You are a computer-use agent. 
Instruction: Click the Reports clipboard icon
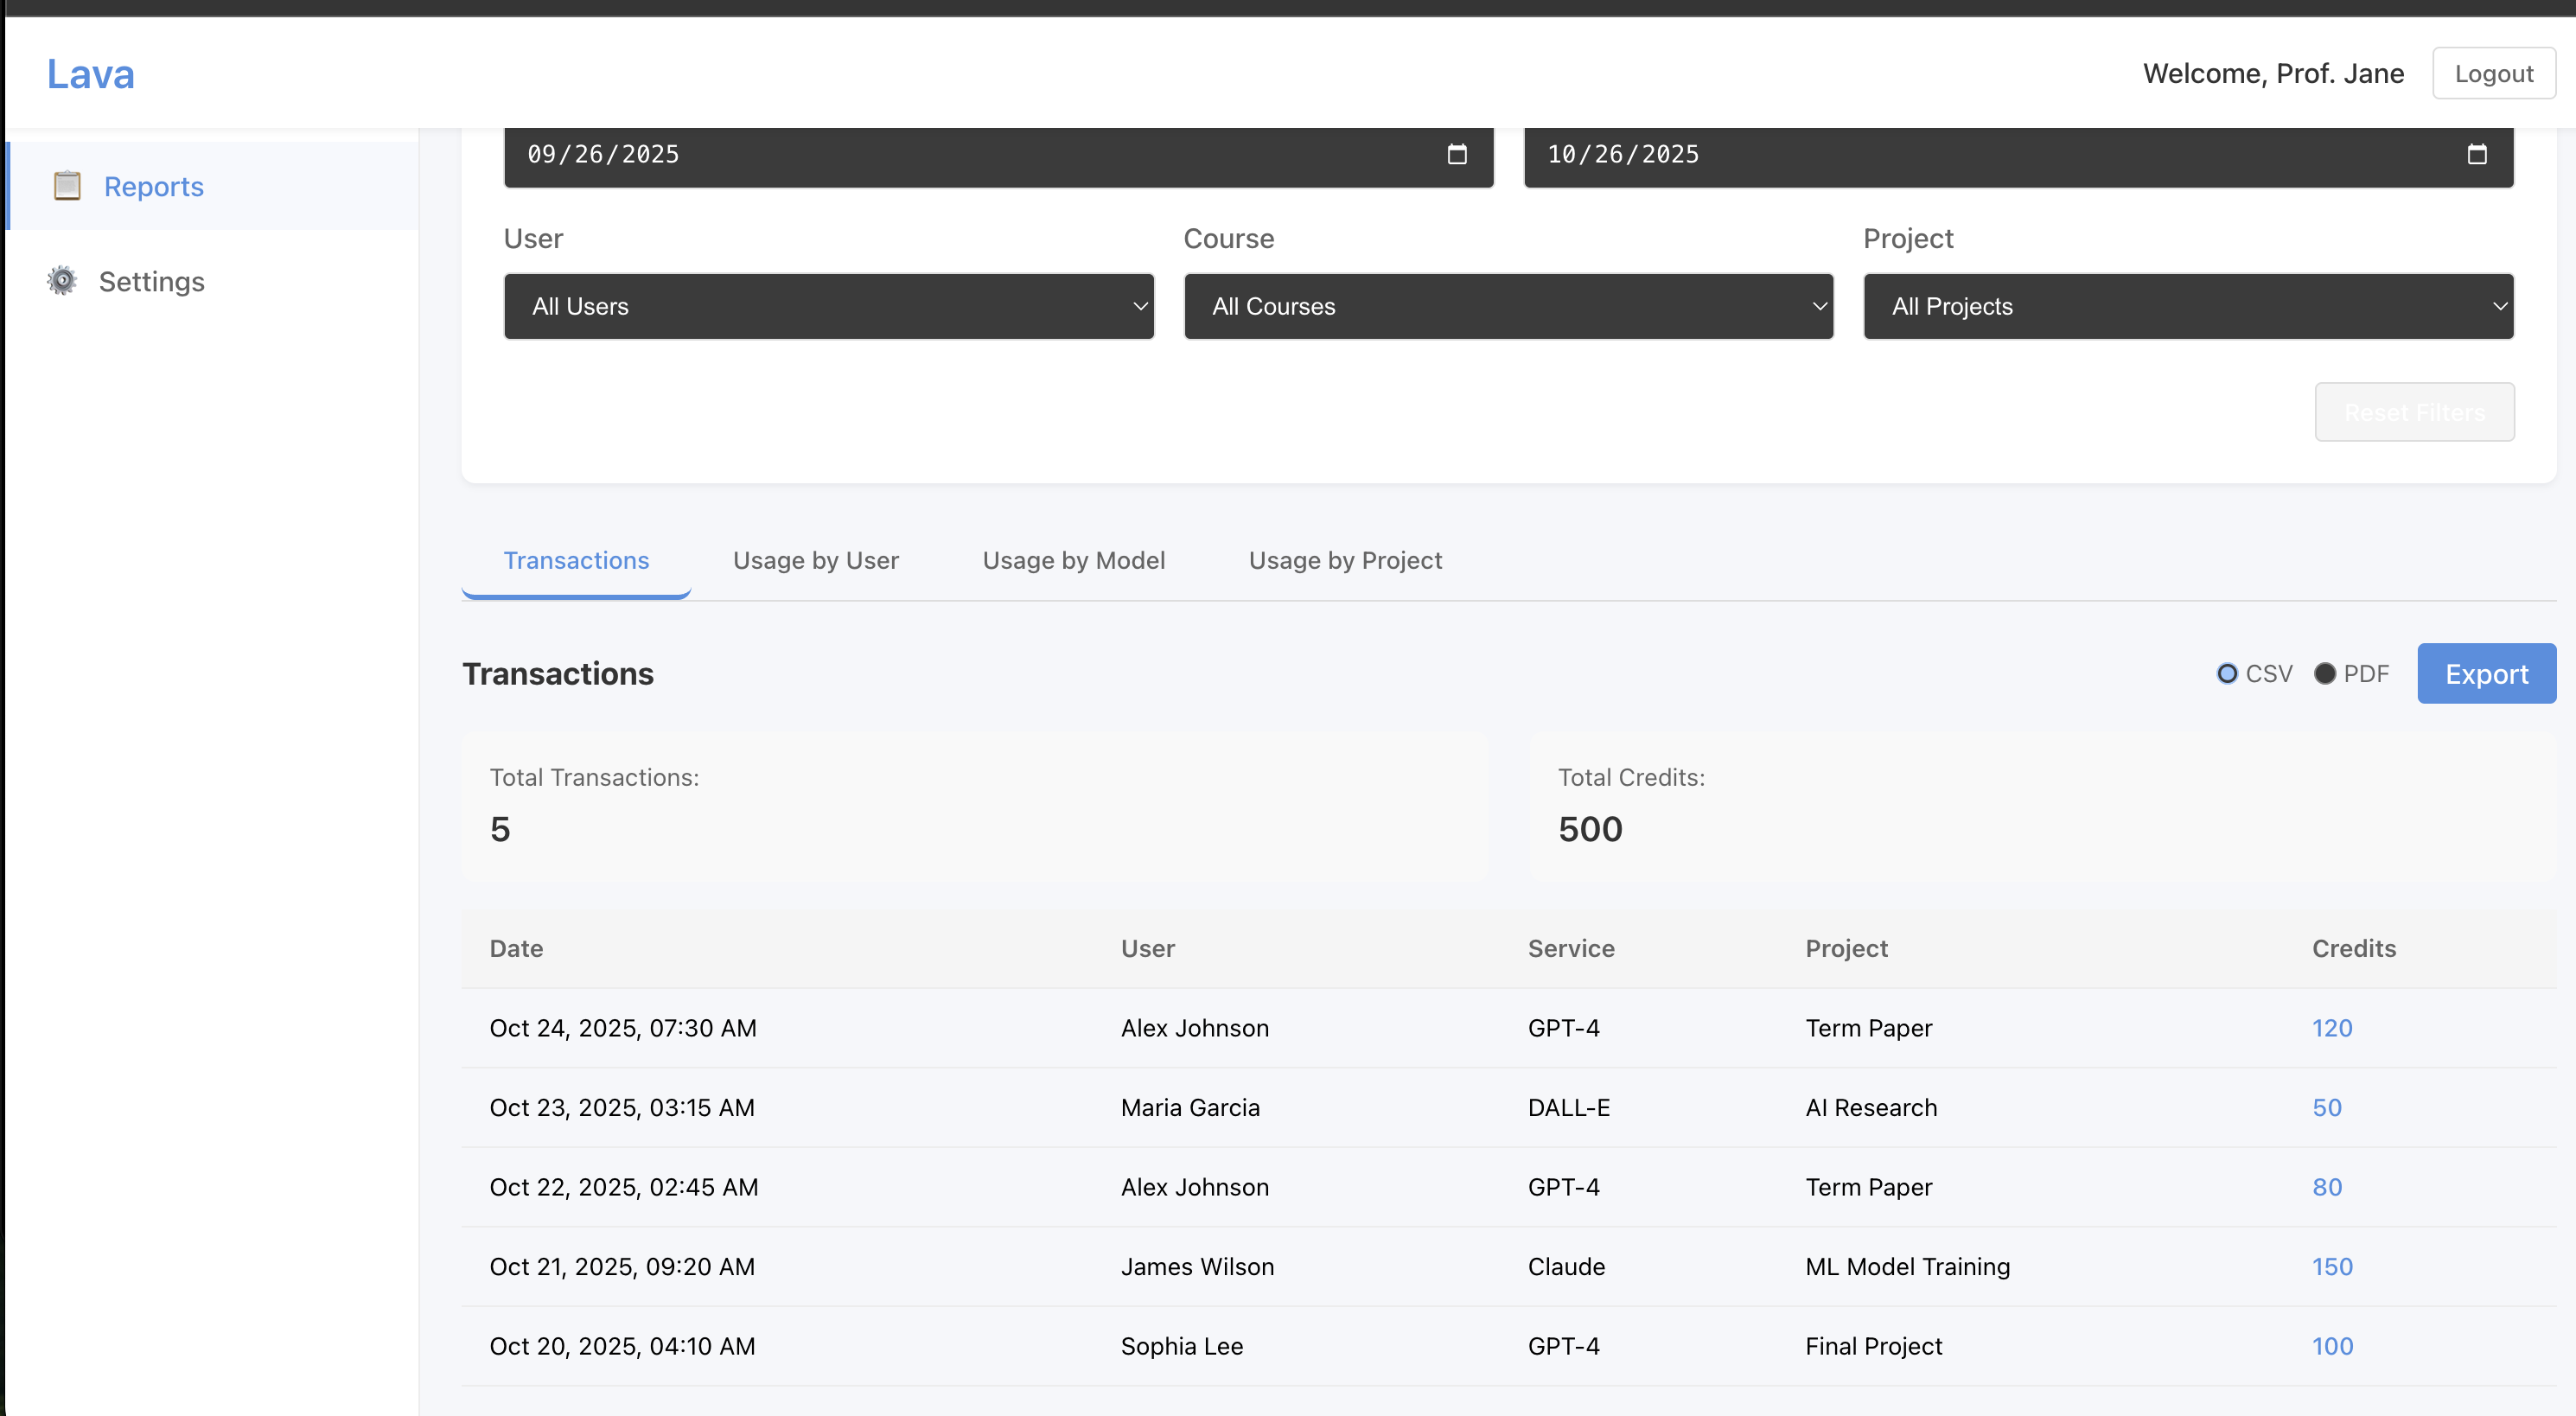tap(67, 186)
